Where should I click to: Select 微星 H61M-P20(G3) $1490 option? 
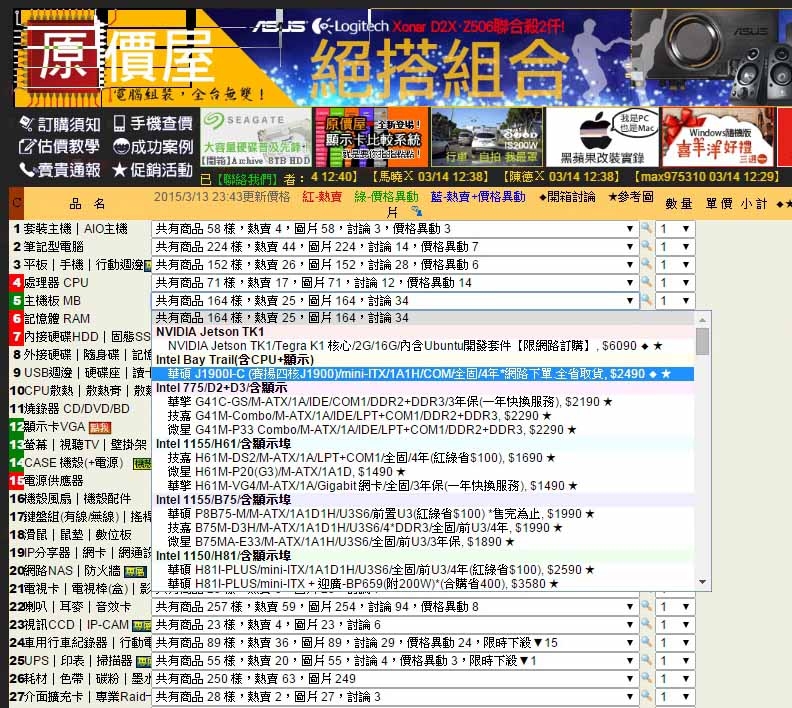click(x=423, y=472)
